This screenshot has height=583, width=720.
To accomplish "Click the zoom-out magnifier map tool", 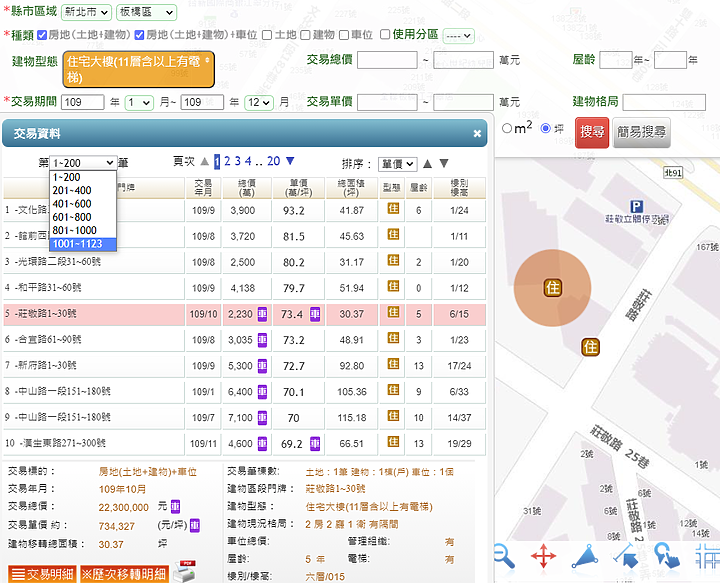I will click(503, 554).
